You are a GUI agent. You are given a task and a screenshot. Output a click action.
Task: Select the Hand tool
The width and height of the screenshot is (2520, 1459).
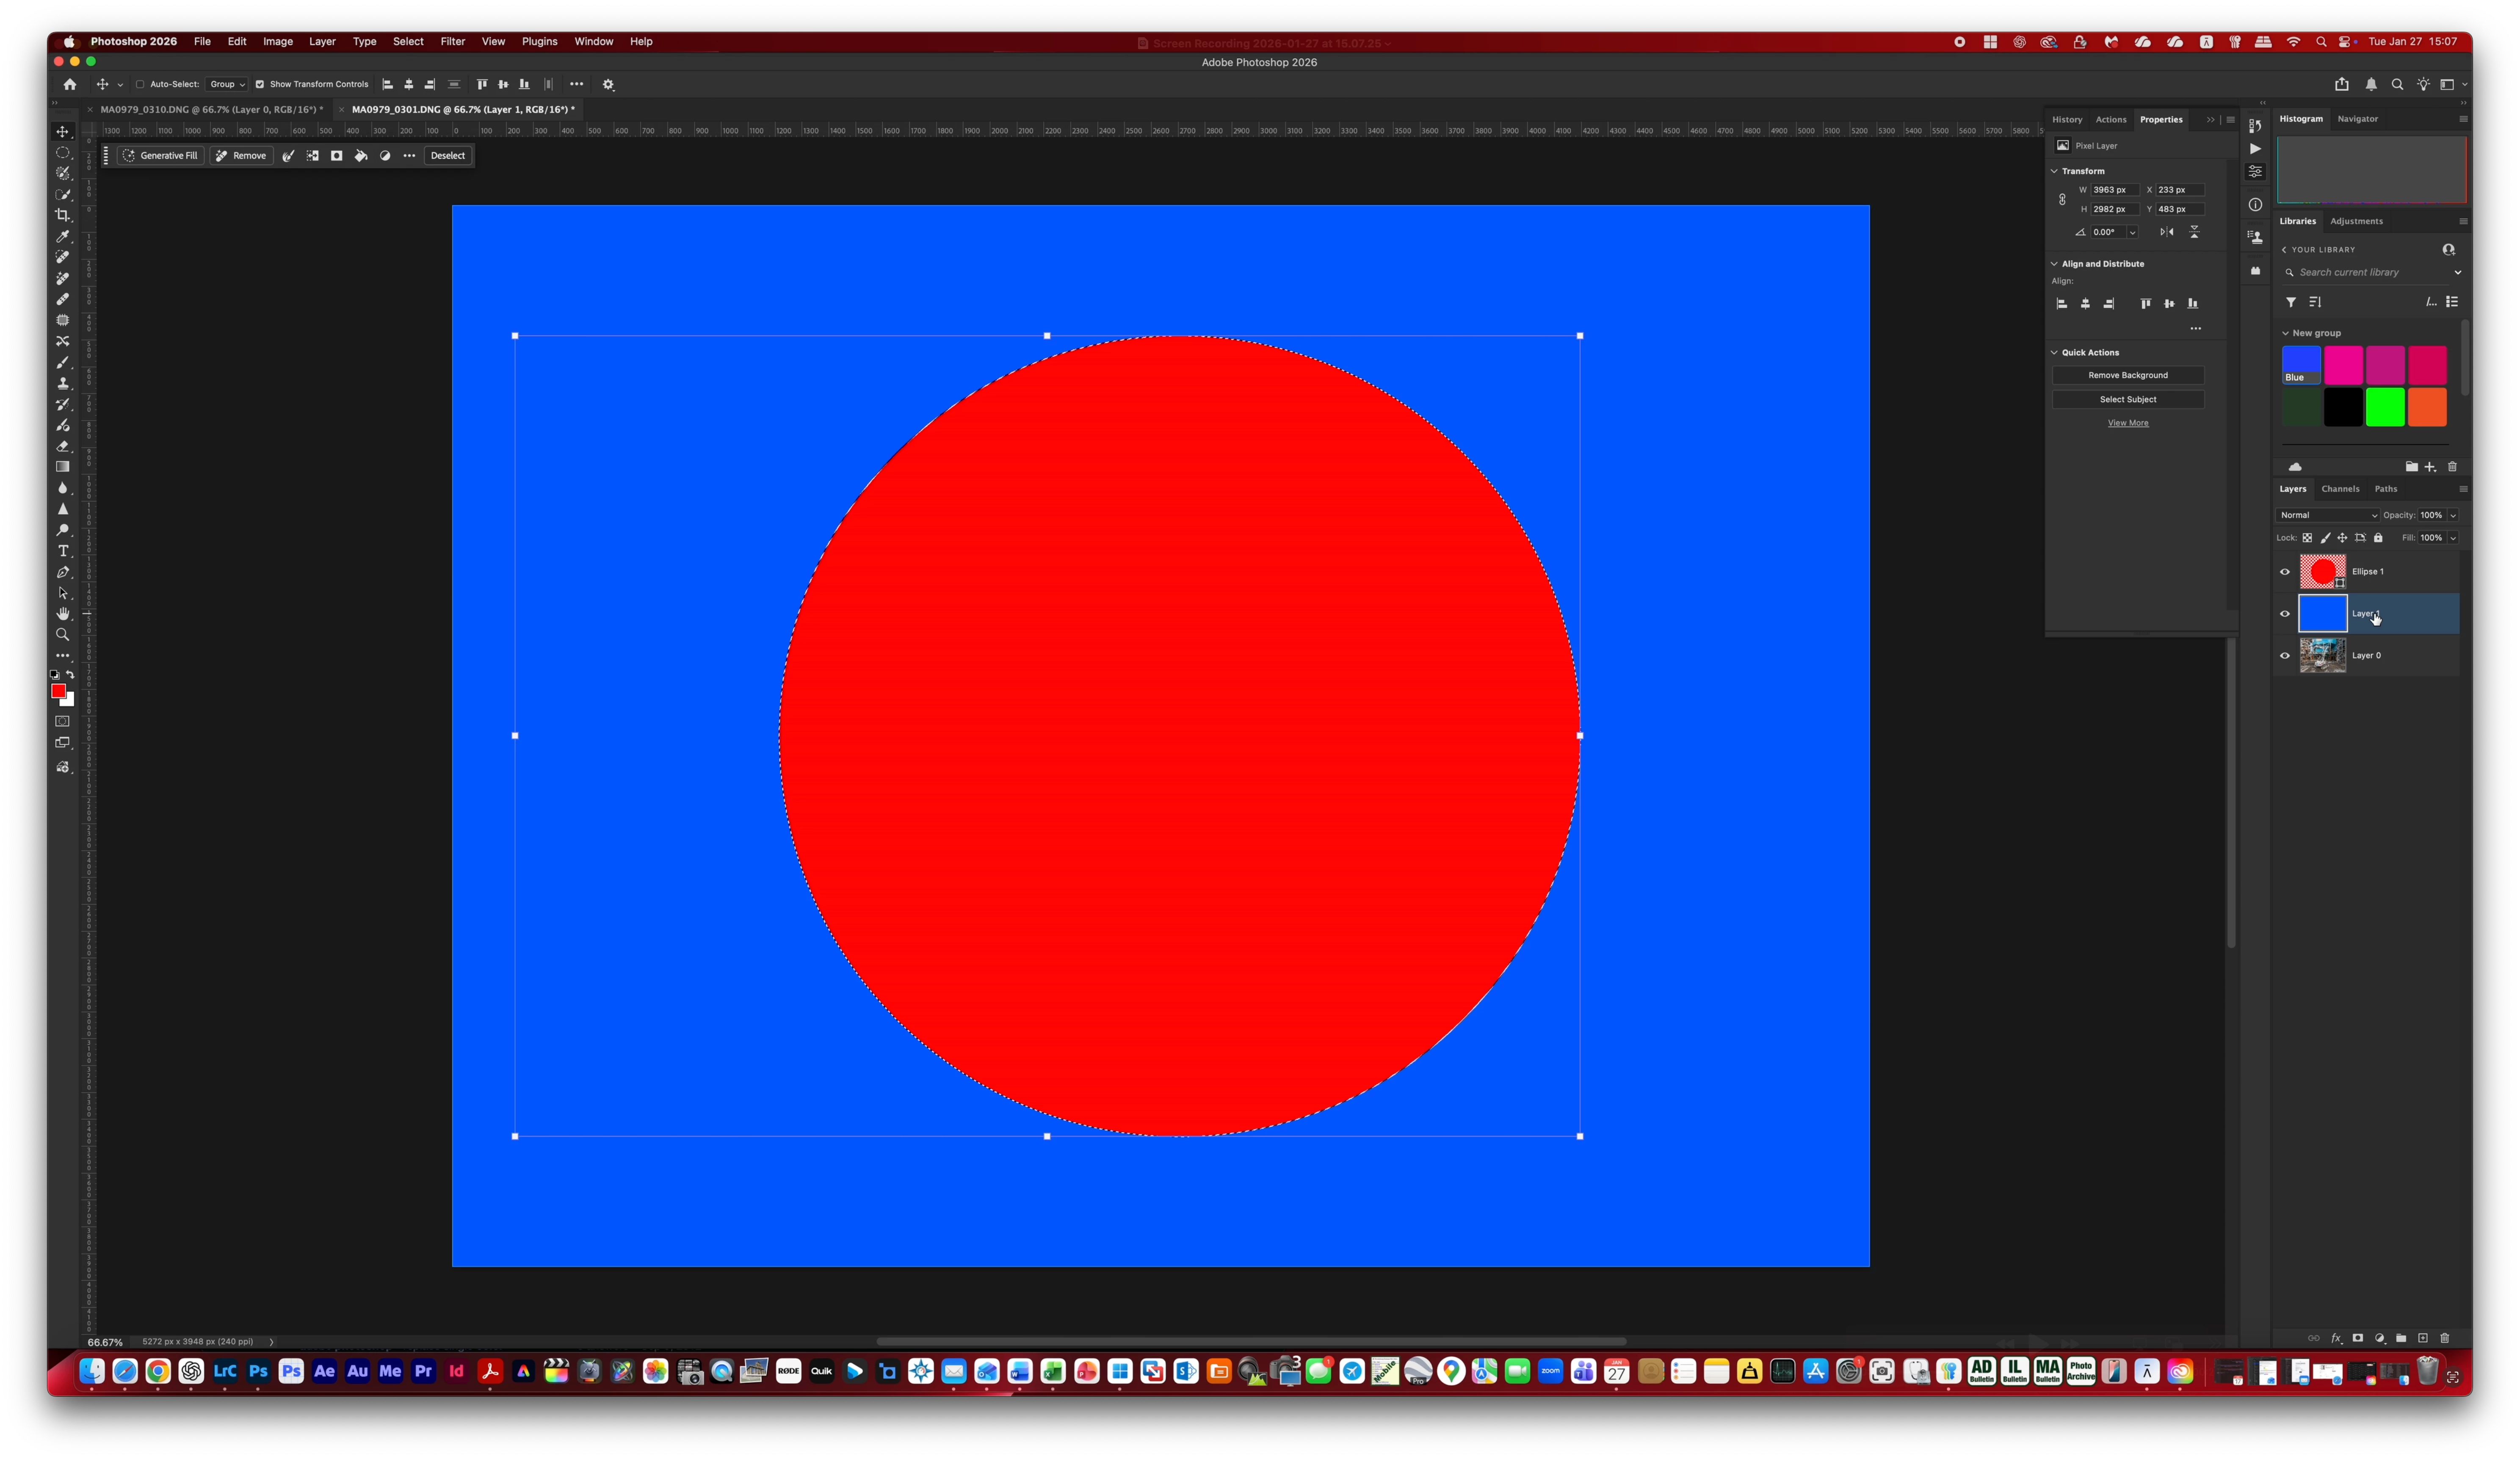[63, 614]
